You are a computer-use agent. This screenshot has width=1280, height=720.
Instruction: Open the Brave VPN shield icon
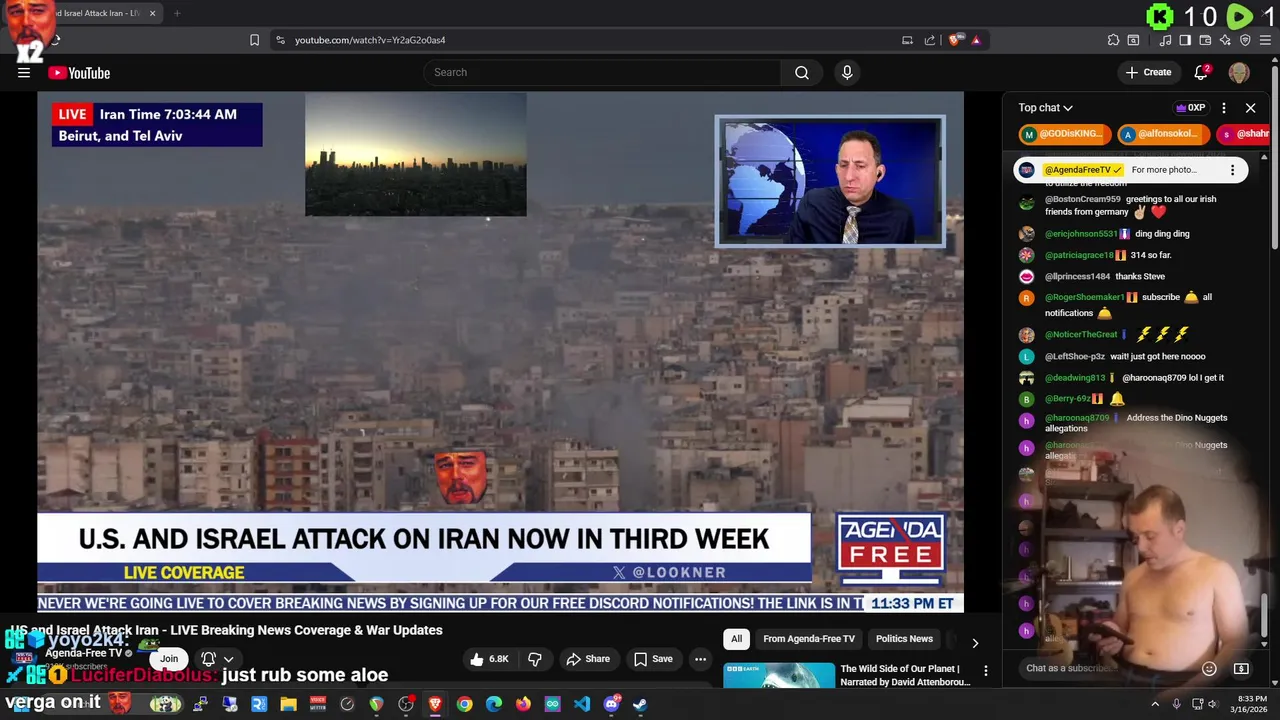click(1245, 40)
